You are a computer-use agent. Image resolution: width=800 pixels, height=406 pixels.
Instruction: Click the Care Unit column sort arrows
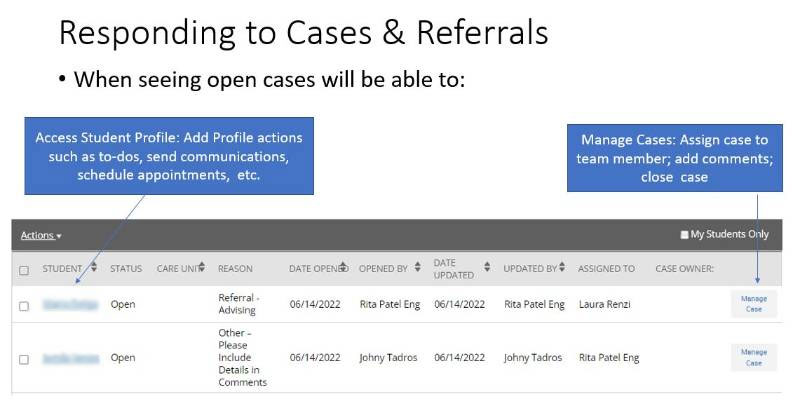tap(201, 268)
